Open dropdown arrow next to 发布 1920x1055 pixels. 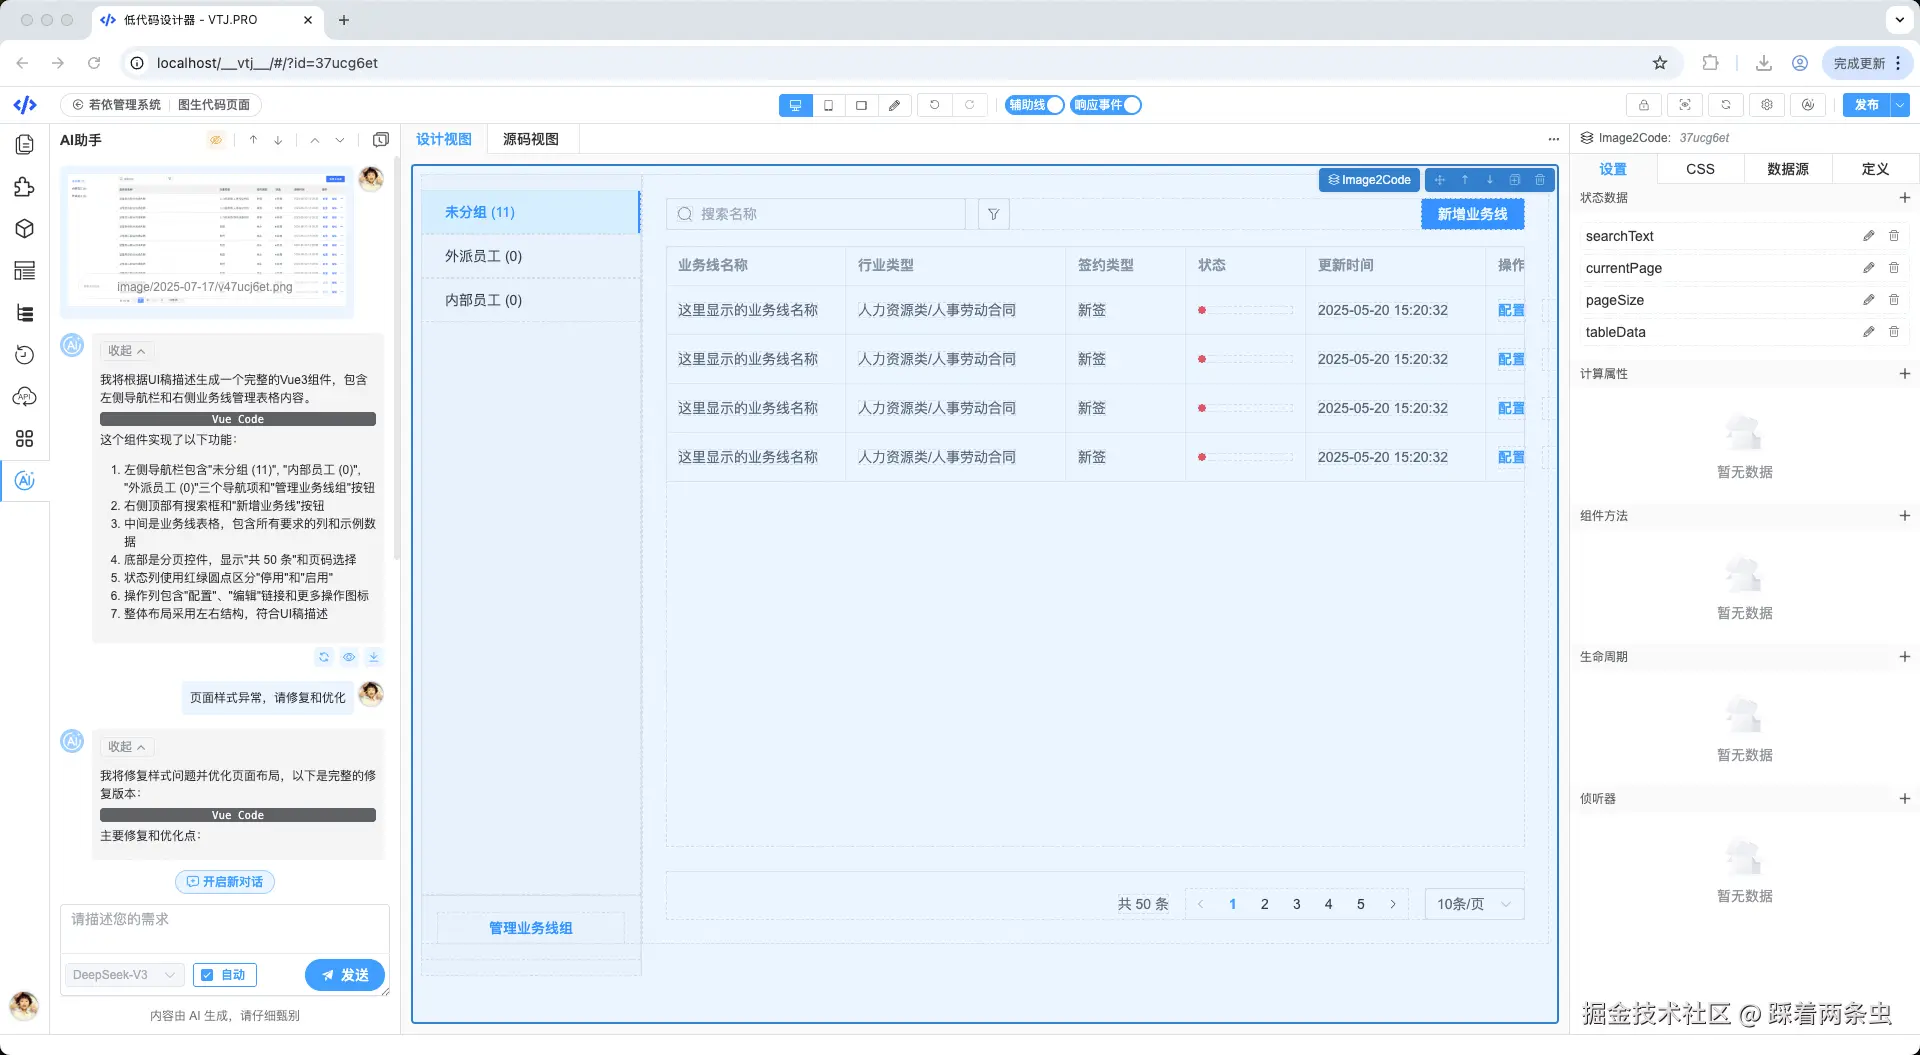pyautogui.click(x=1900, y=105)
